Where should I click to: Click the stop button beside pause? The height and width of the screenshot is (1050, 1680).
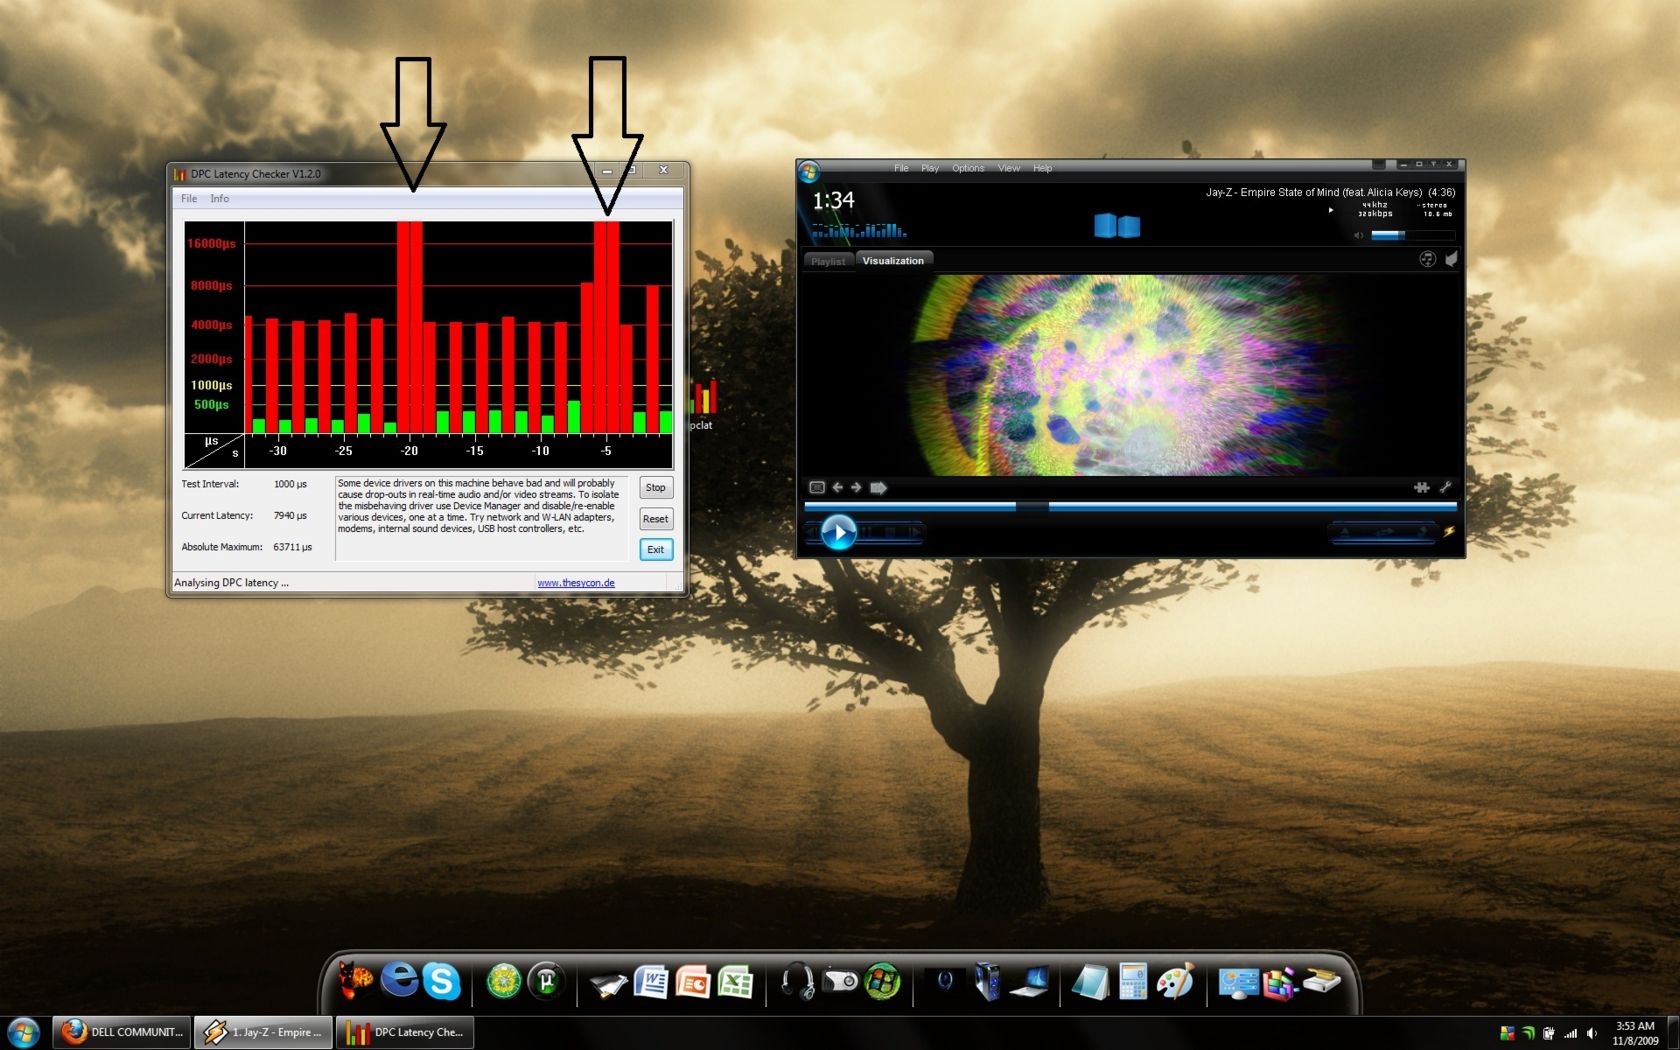tap(890, 532)
